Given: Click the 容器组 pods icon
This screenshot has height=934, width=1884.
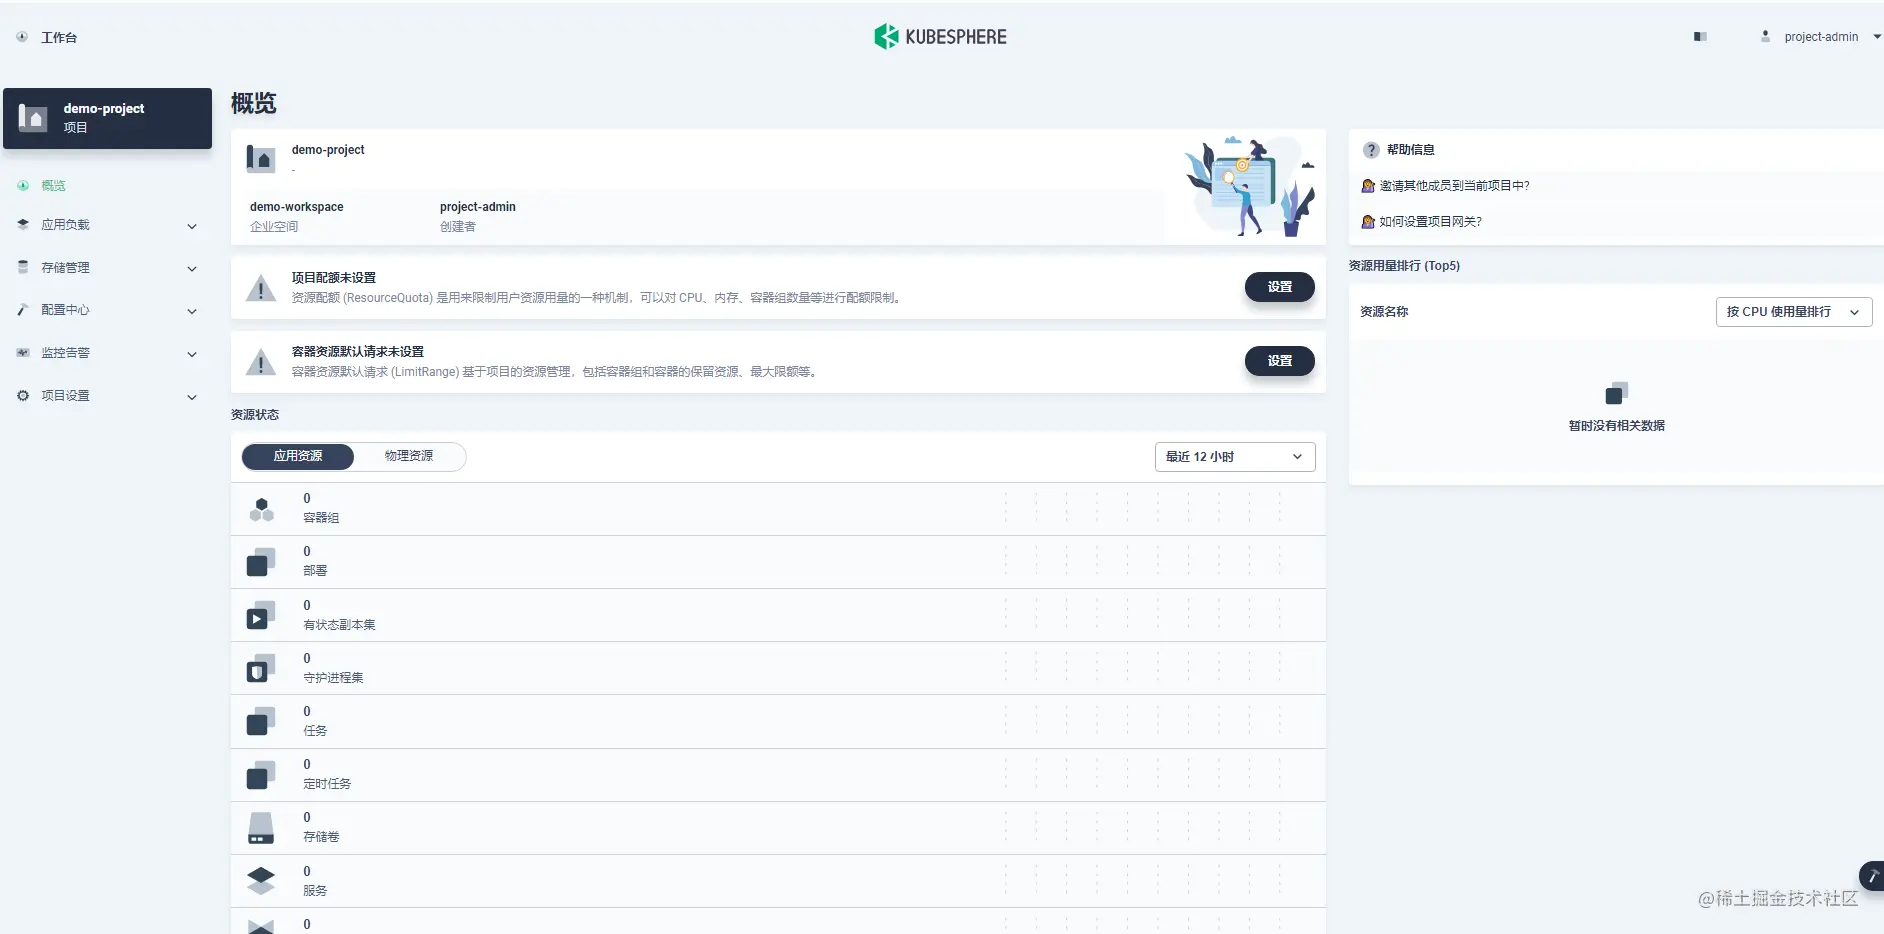Looking at the screenshot, I should pyautogui.click(x=261, y=509).
